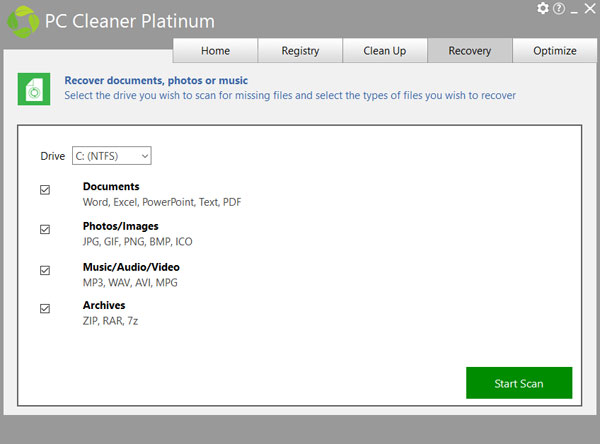Open the Drive dropdown C: (NTFS)

(112, 156)
